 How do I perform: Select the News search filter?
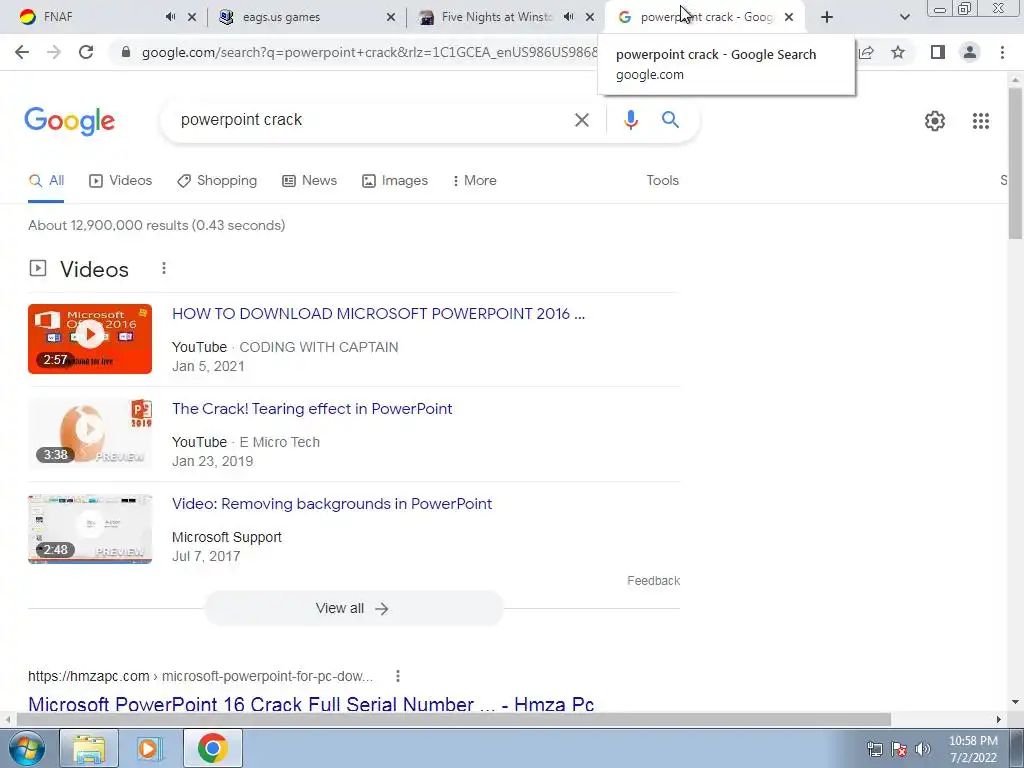click(x=310, y=181)
